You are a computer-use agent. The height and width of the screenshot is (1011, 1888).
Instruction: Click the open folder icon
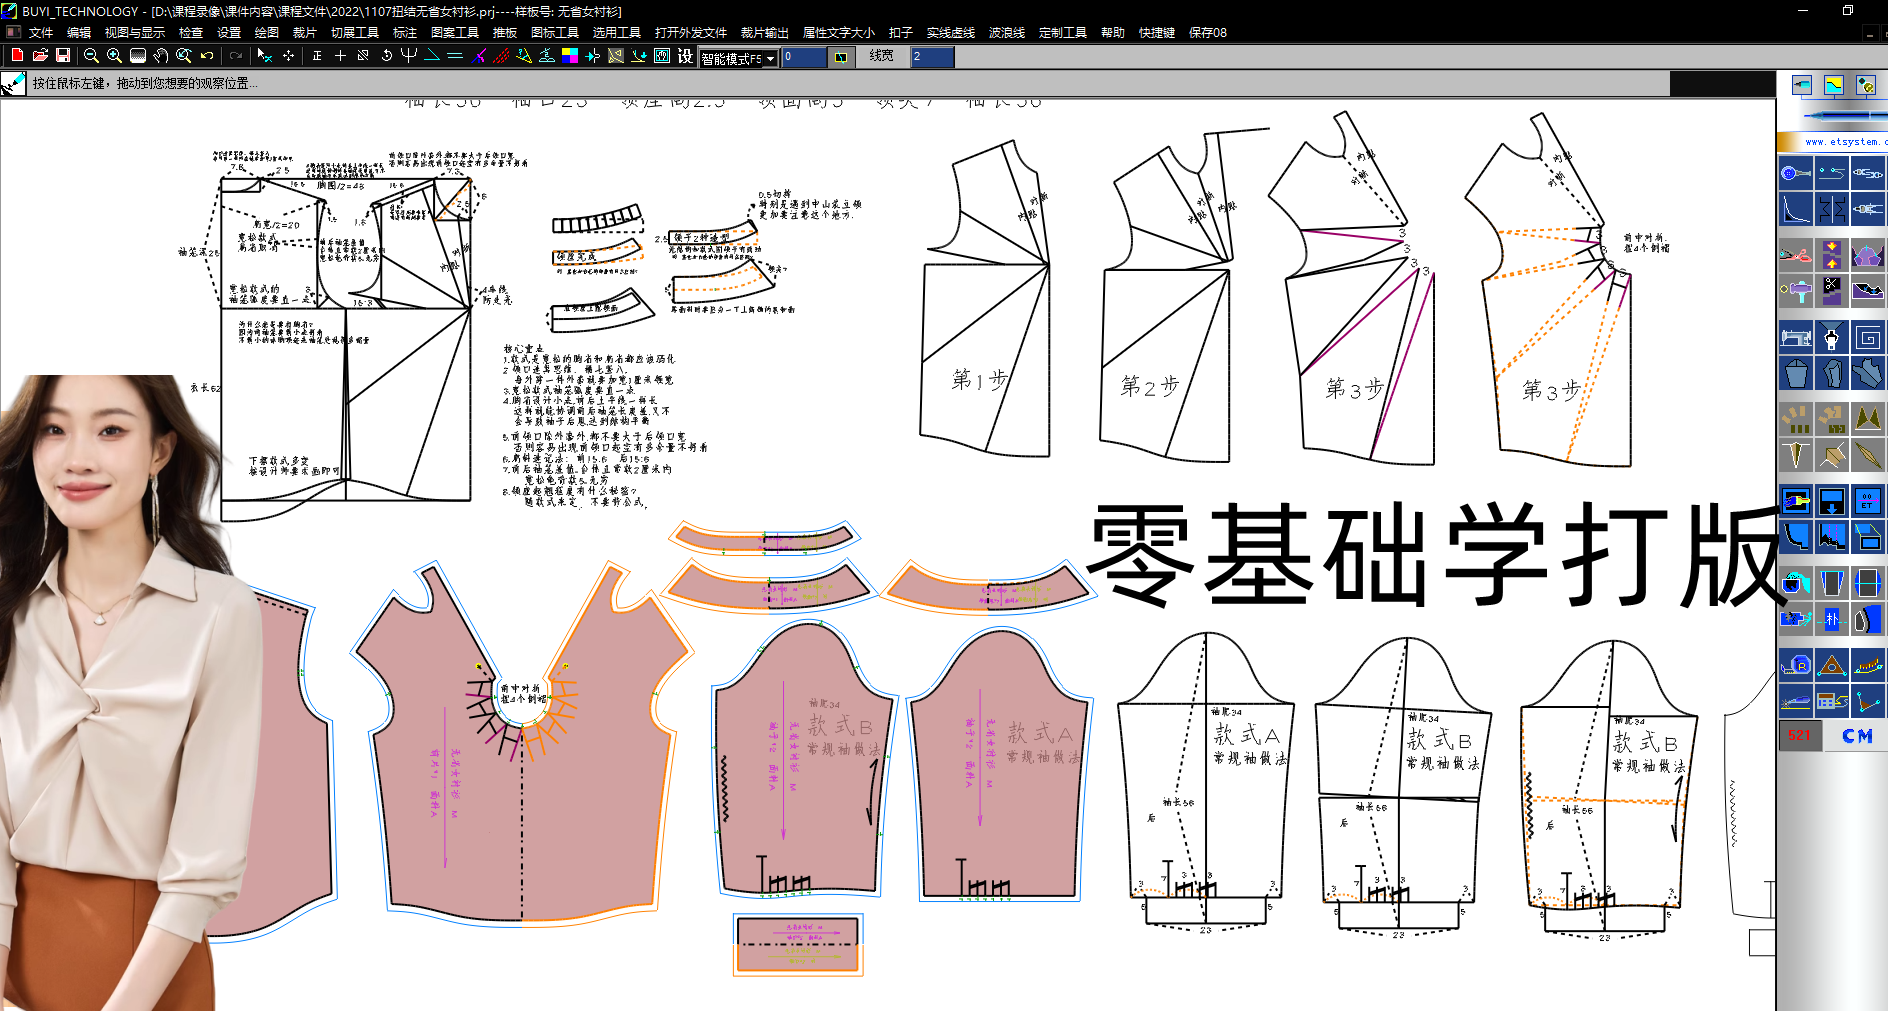40,56
